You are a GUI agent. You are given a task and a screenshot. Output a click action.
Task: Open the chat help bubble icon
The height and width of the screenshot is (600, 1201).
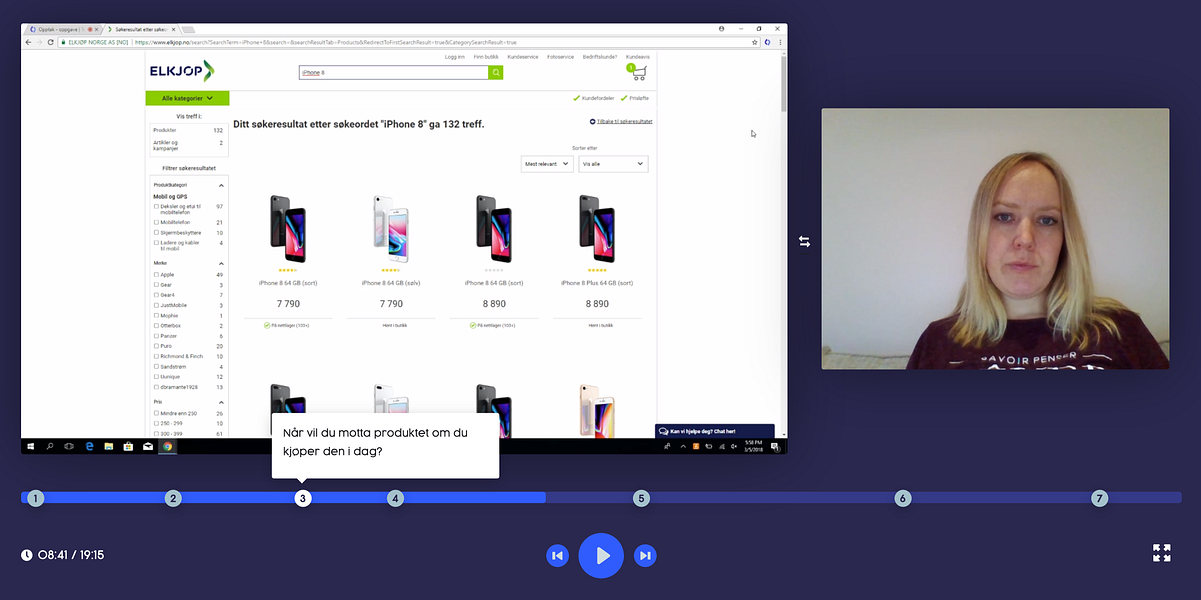(x=663, y=431)
